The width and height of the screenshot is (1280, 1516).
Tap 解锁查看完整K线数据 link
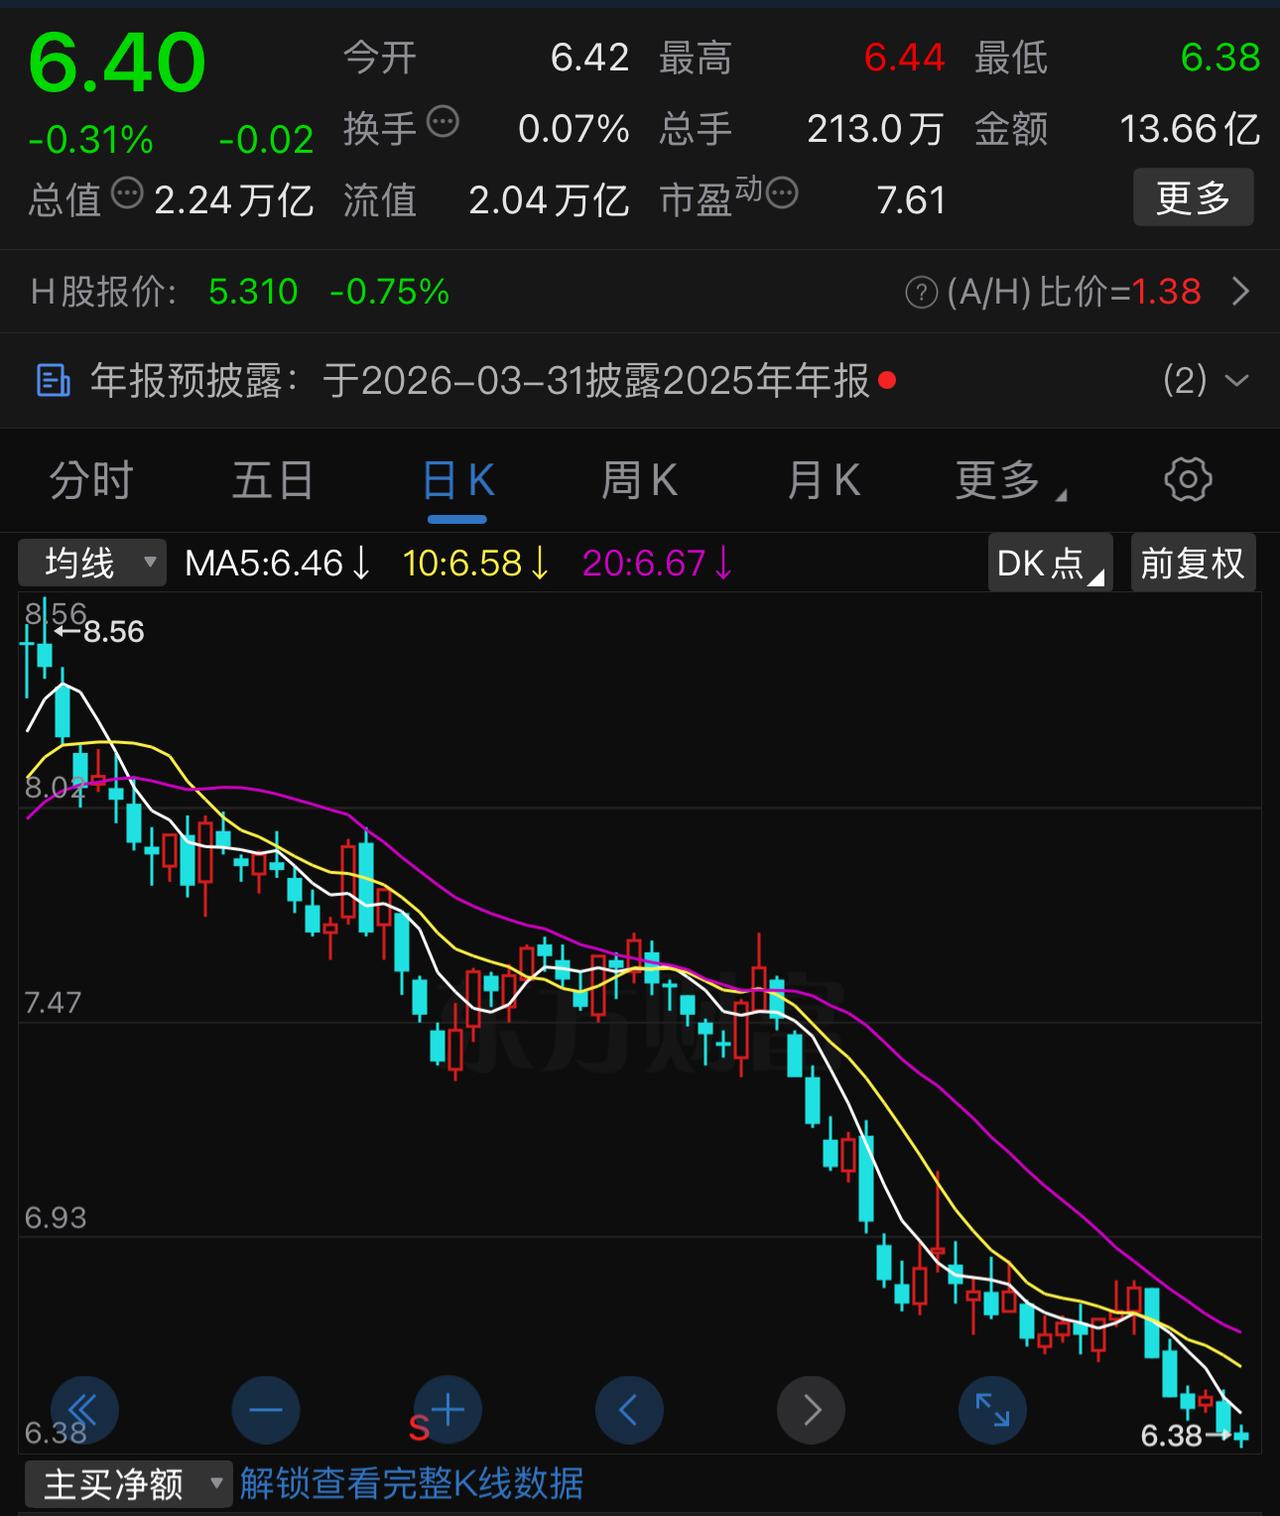click(412, 1484)
